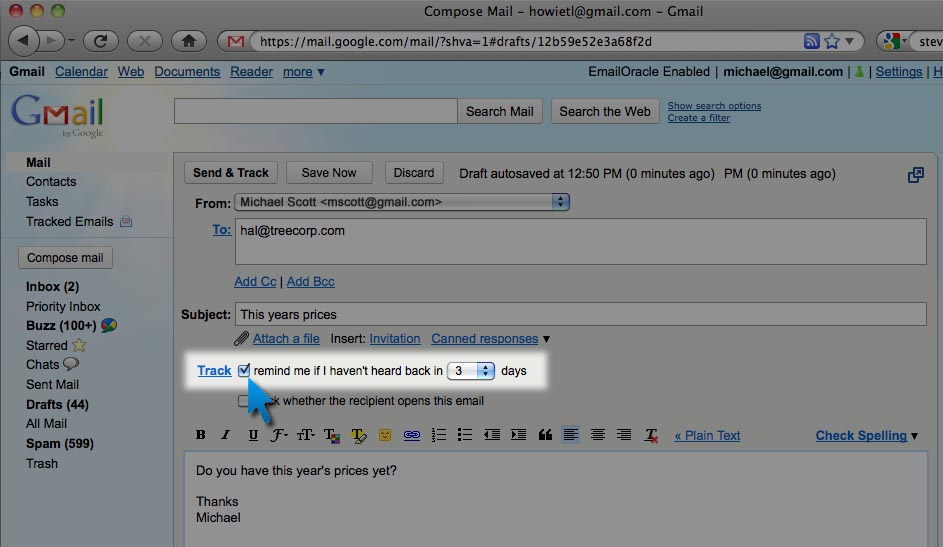943x547 pixels.
Task: Open the history dropdown next to Forward button
Action: tap(71, 41)
